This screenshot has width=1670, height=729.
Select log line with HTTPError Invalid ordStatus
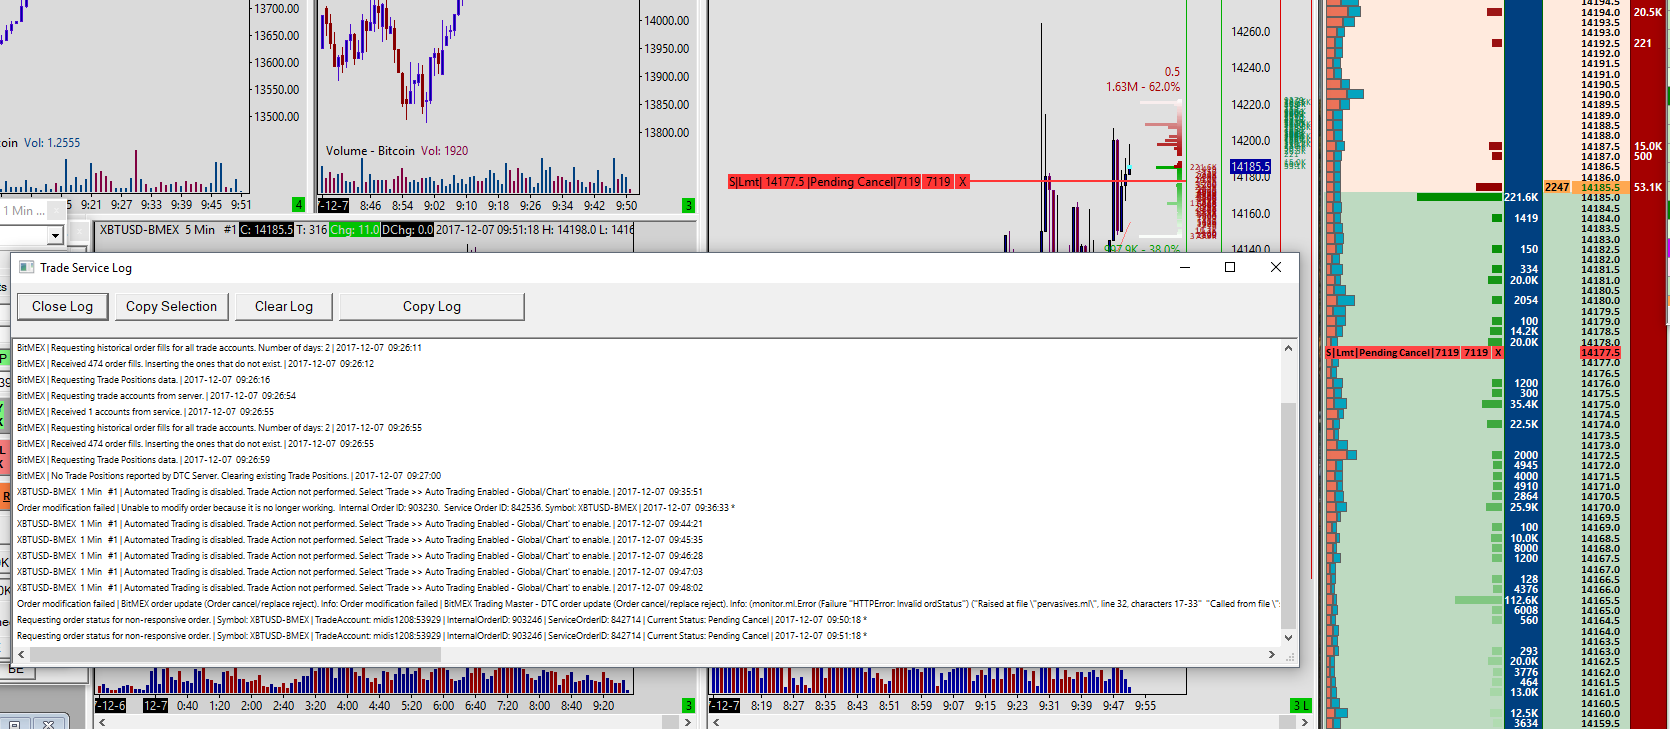648,604
